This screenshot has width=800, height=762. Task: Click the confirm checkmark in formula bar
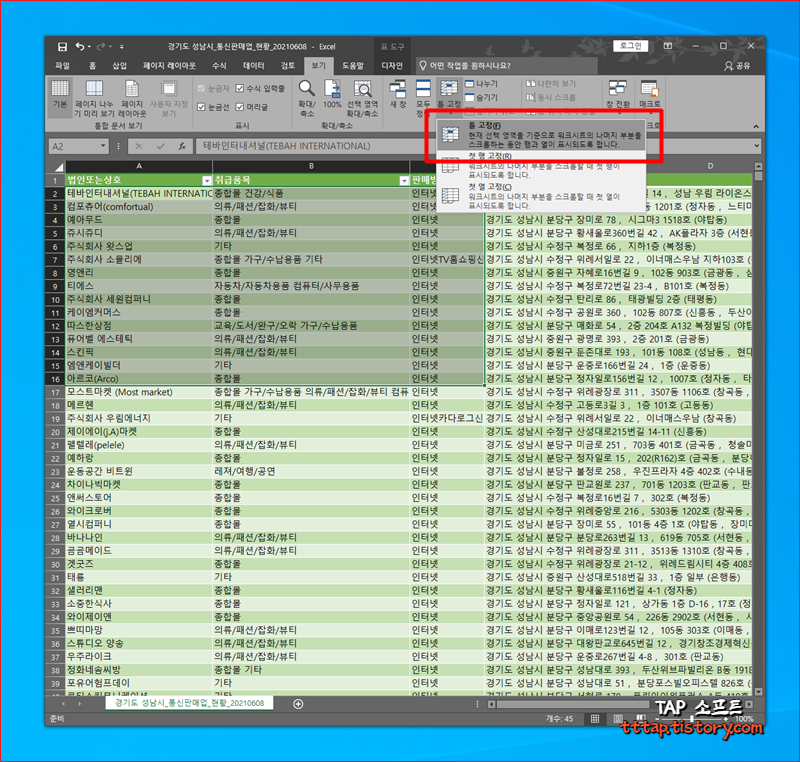pos(160,146)
